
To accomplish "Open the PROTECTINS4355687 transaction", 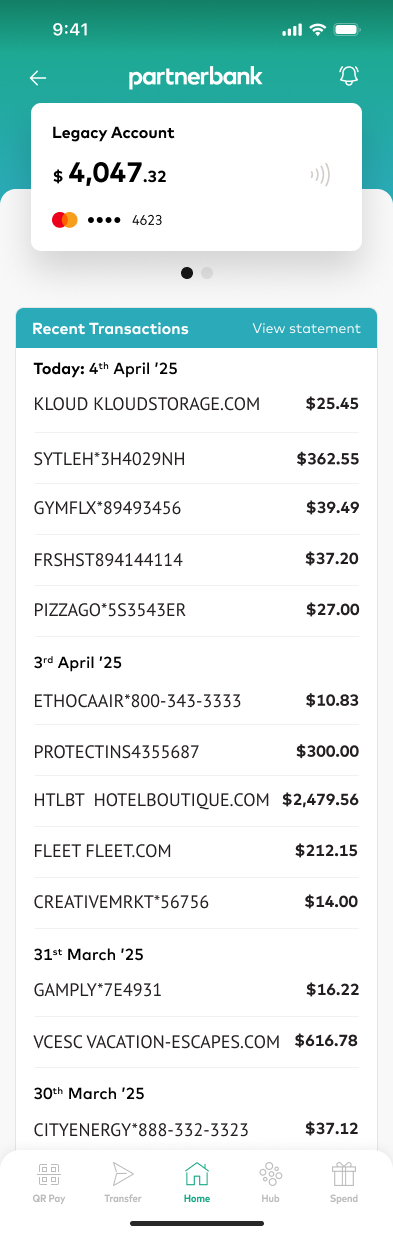I will coord(196,750).
